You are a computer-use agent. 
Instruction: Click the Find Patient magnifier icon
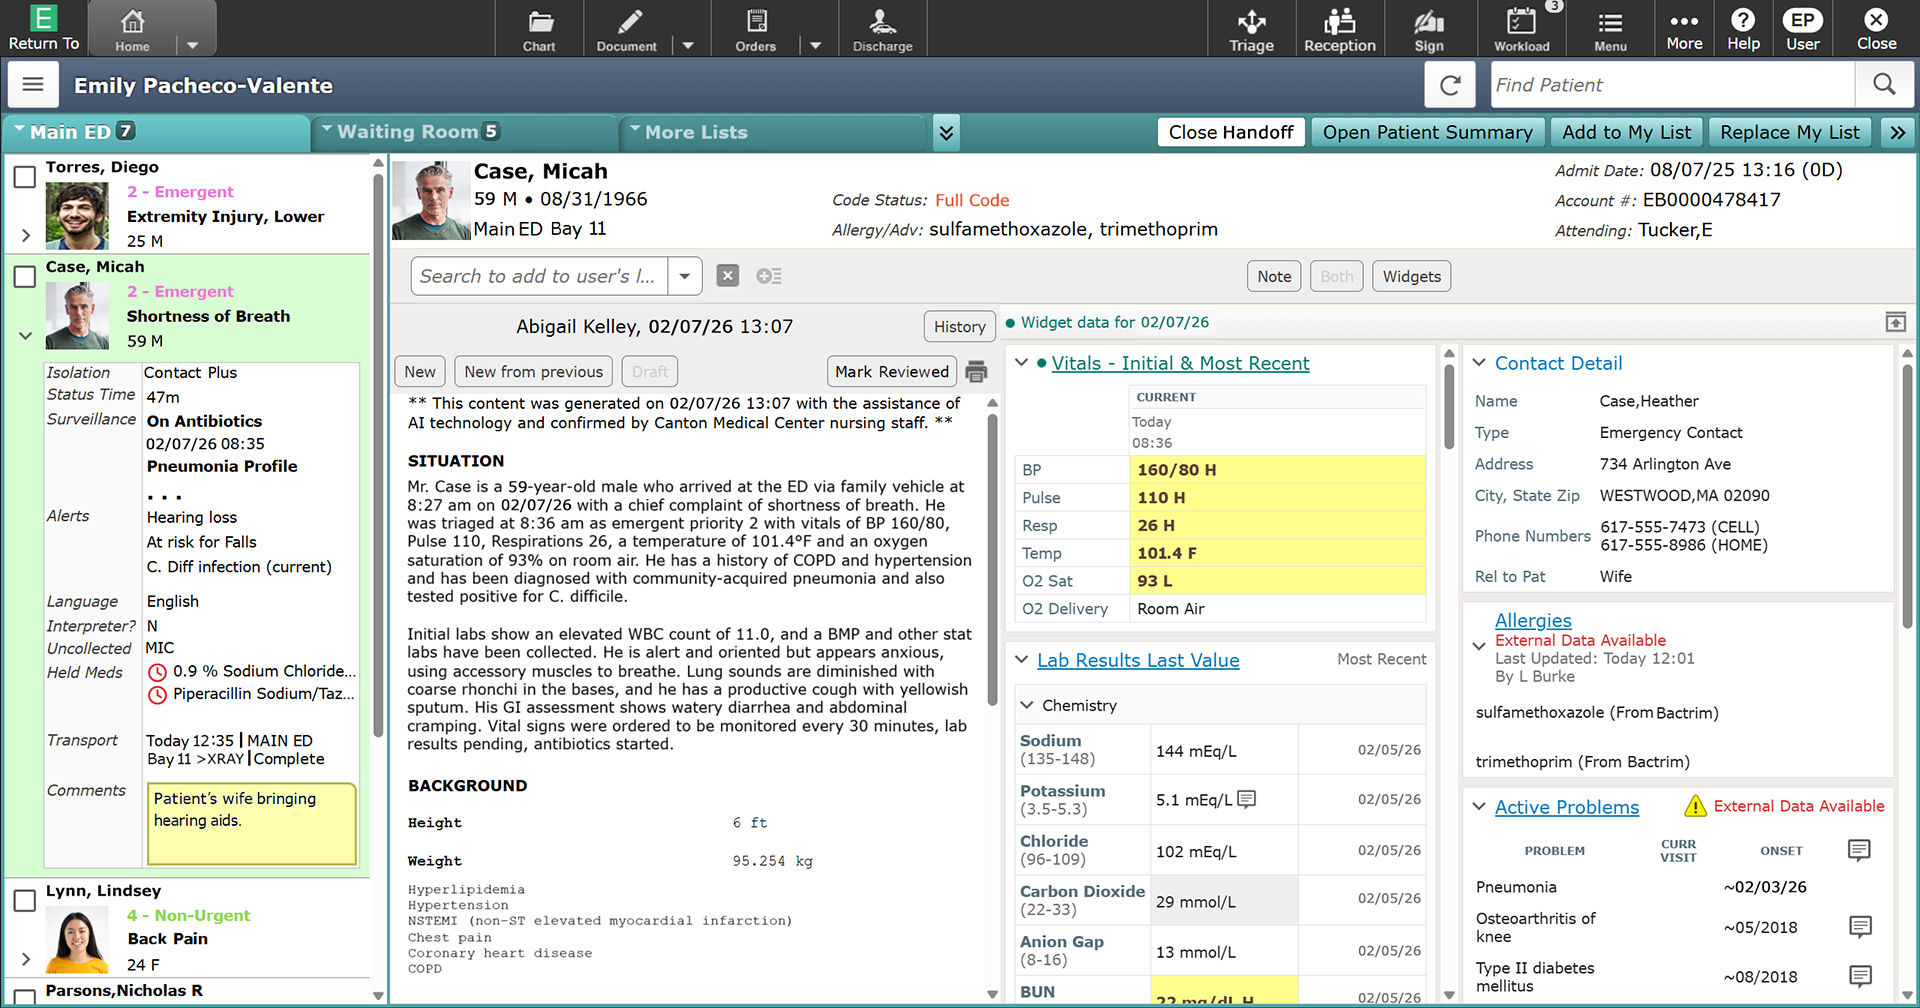tap(1884, 85)
